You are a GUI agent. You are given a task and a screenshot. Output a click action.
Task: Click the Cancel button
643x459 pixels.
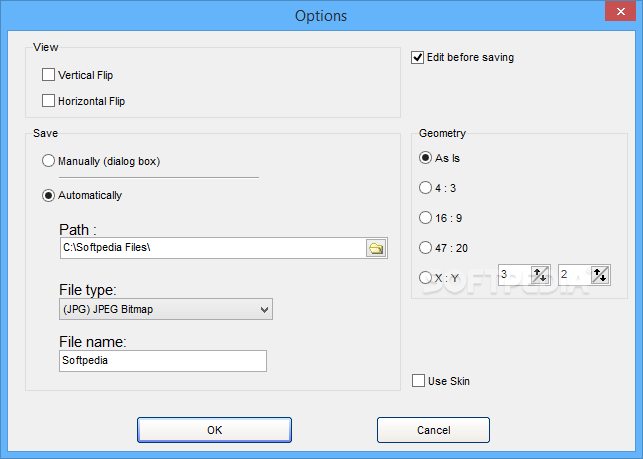click(x=433, y=430)
